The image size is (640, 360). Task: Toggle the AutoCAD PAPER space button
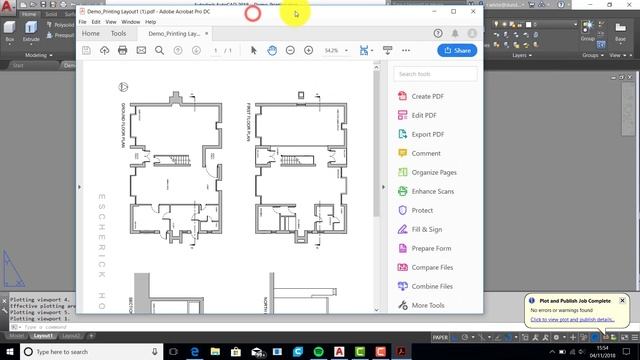click(x=440, y=338)
